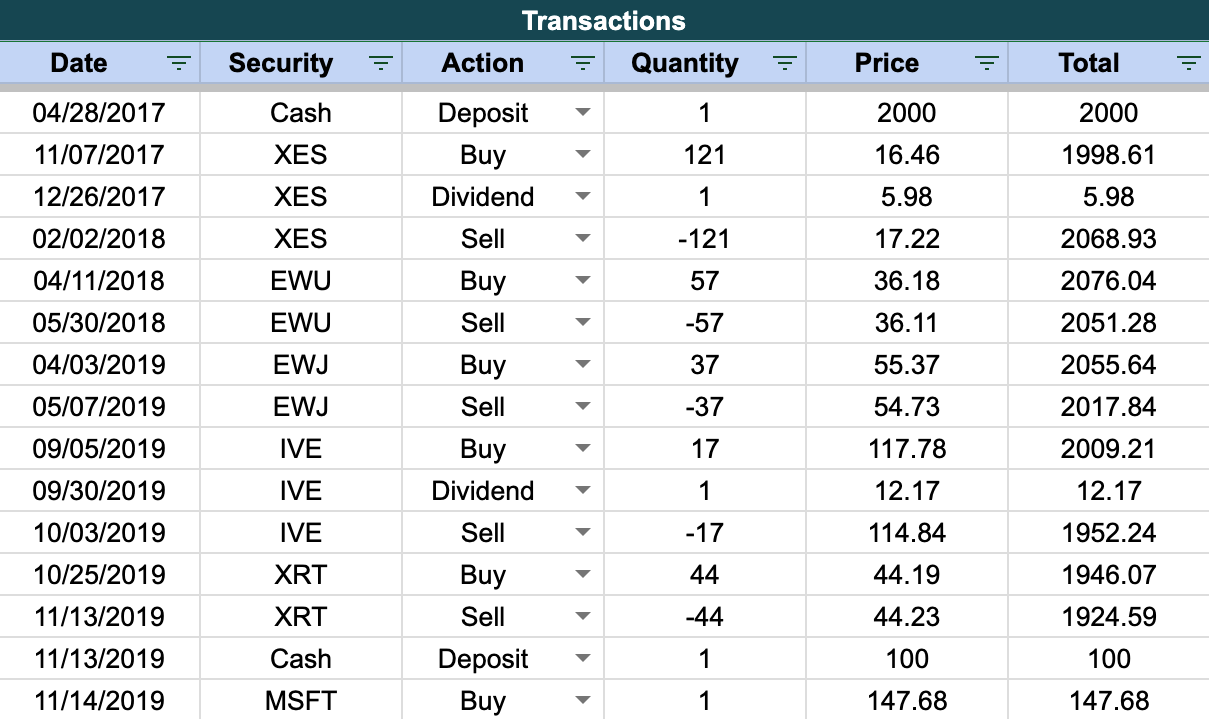Viewport: 1209px width, 719px height.
Task: Select date cell 04/11/2018
Action: click(99, 281)
